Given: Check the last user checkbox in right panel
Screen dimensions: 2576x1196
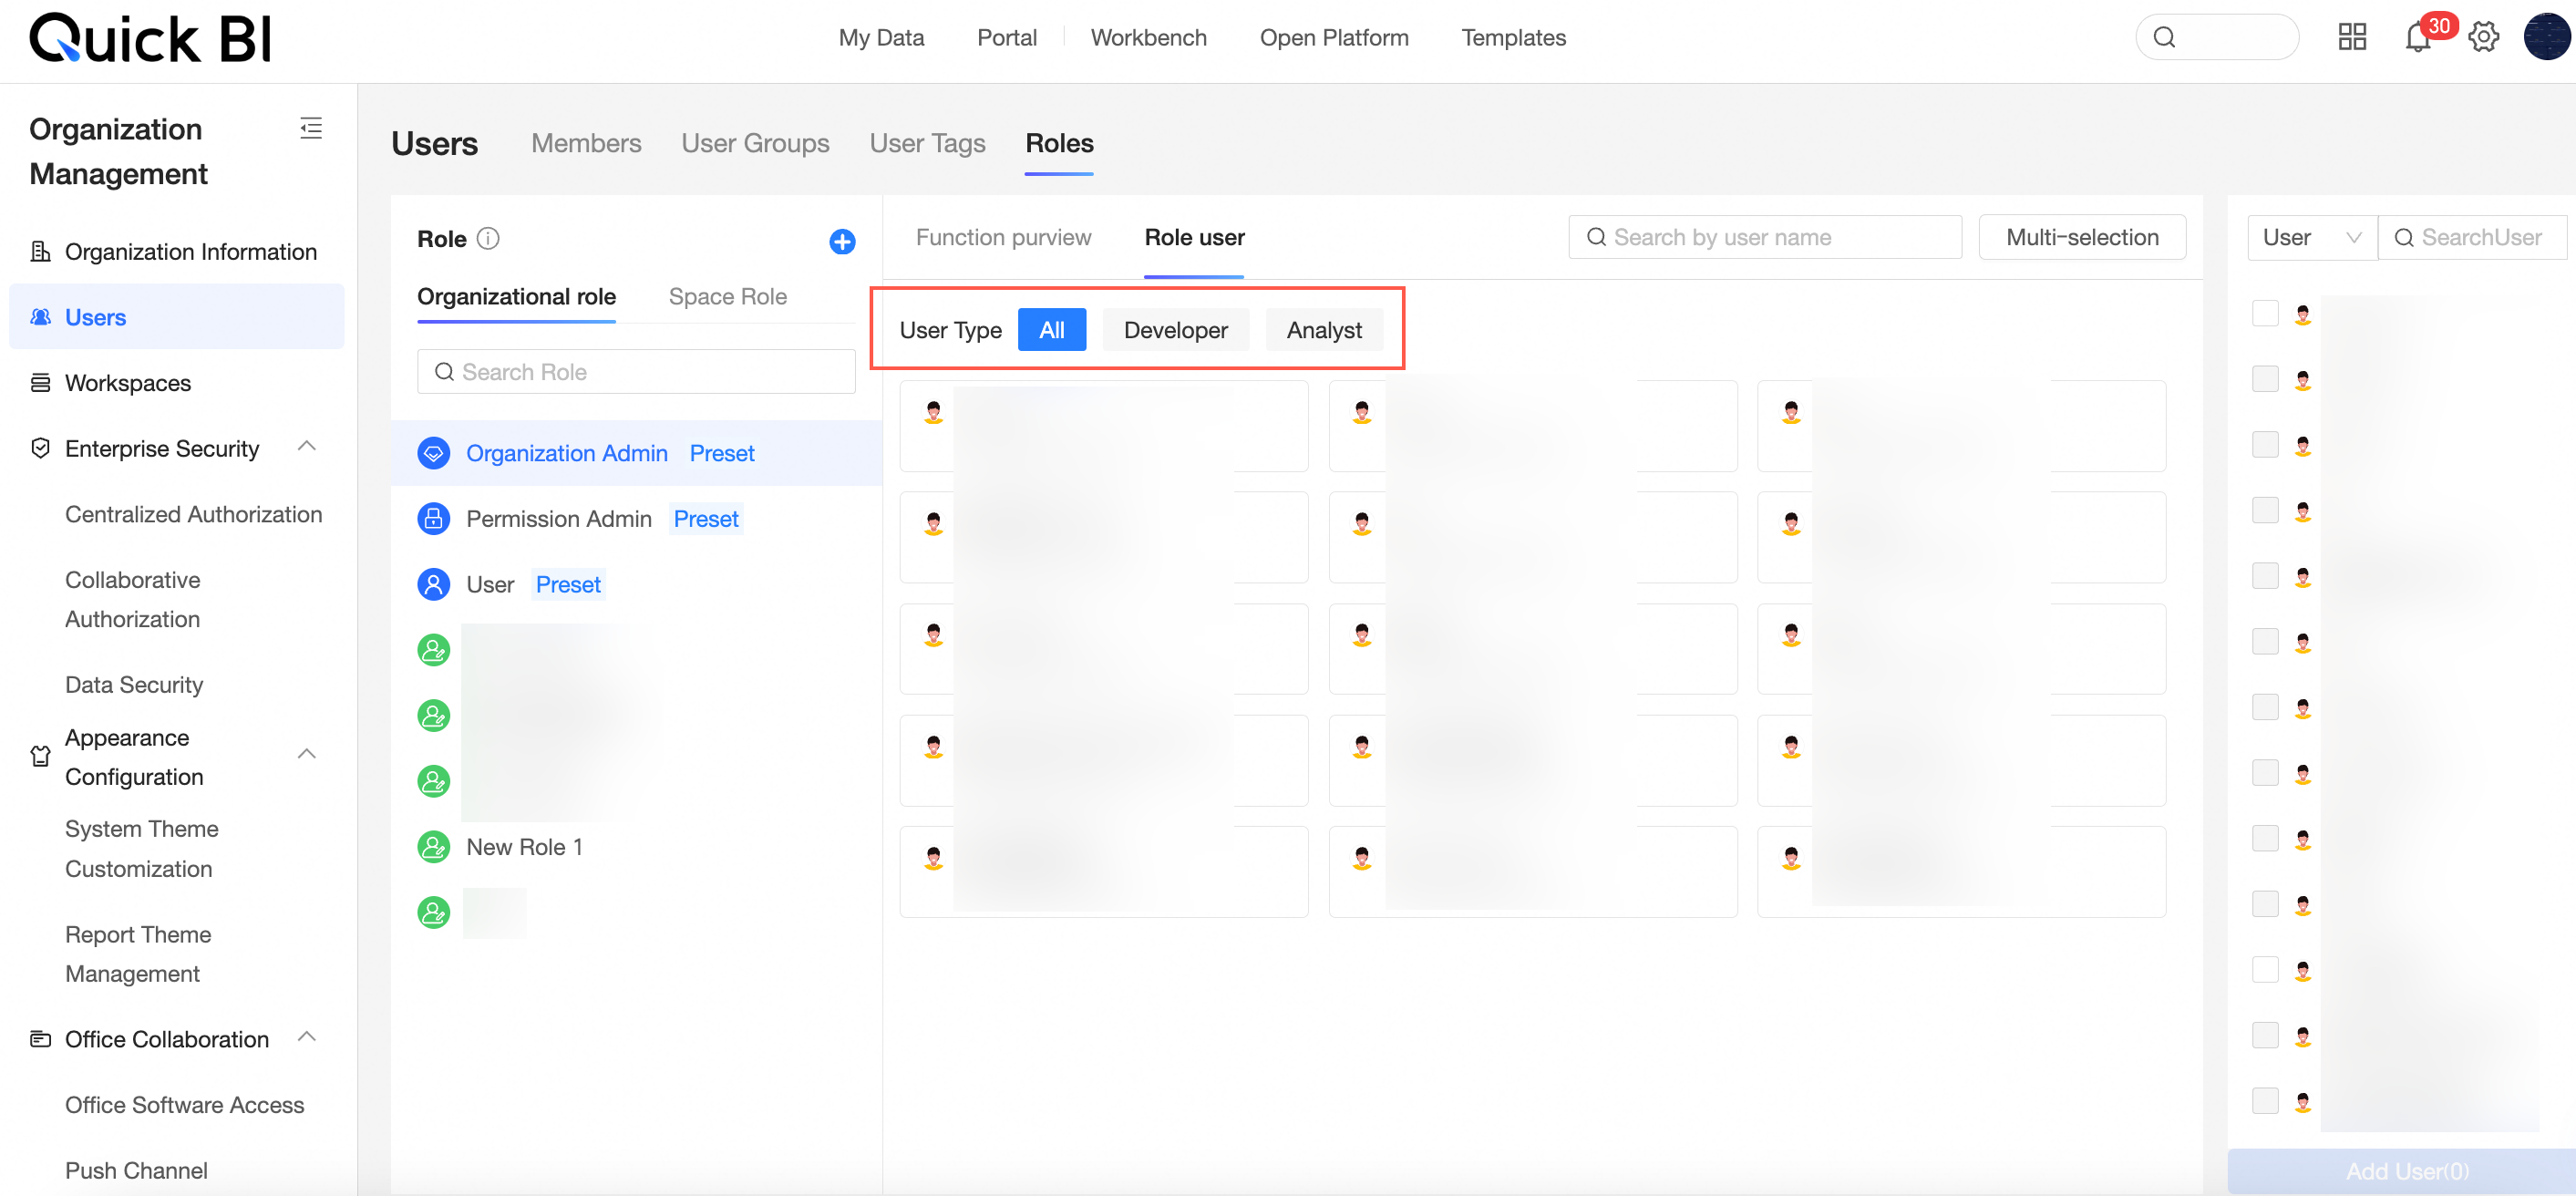Looking at the screenshot, I should tap(2264, 1100).
